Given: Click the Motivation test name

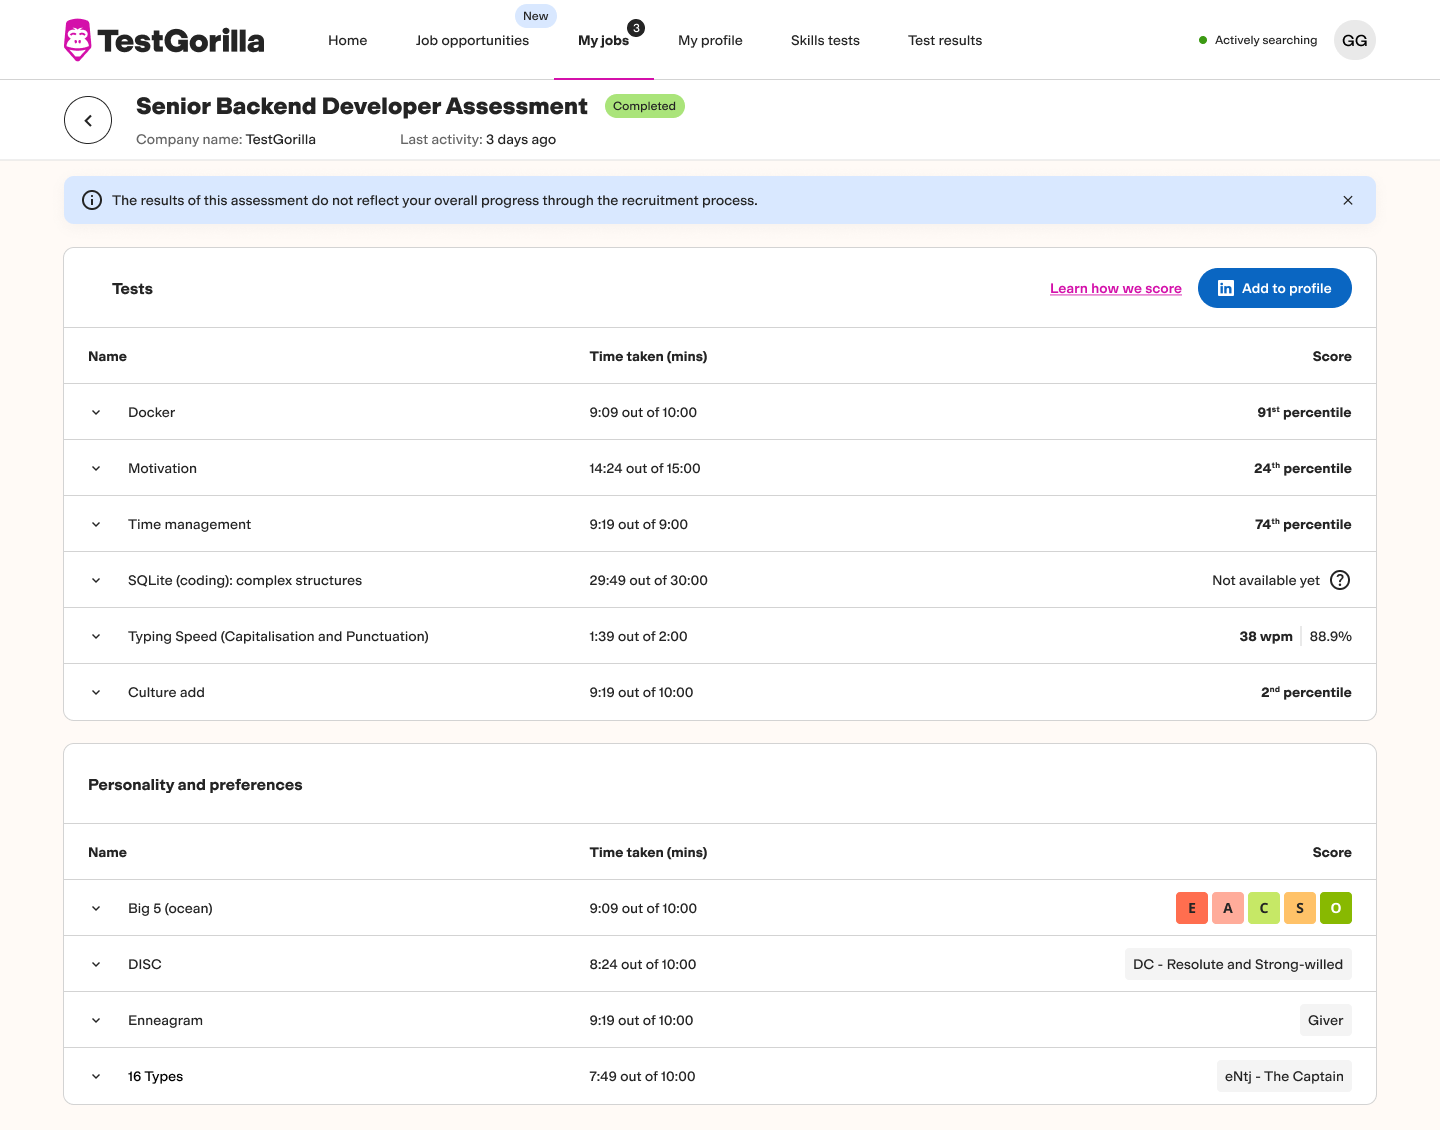Looking at the screenshot, I should 162,468.
